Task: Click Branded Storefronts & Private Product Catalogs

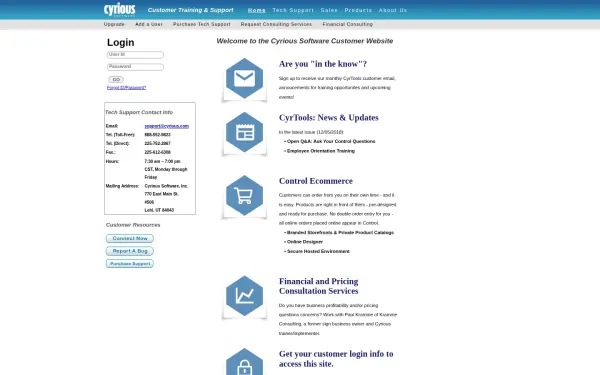Action: pos(340,233)
